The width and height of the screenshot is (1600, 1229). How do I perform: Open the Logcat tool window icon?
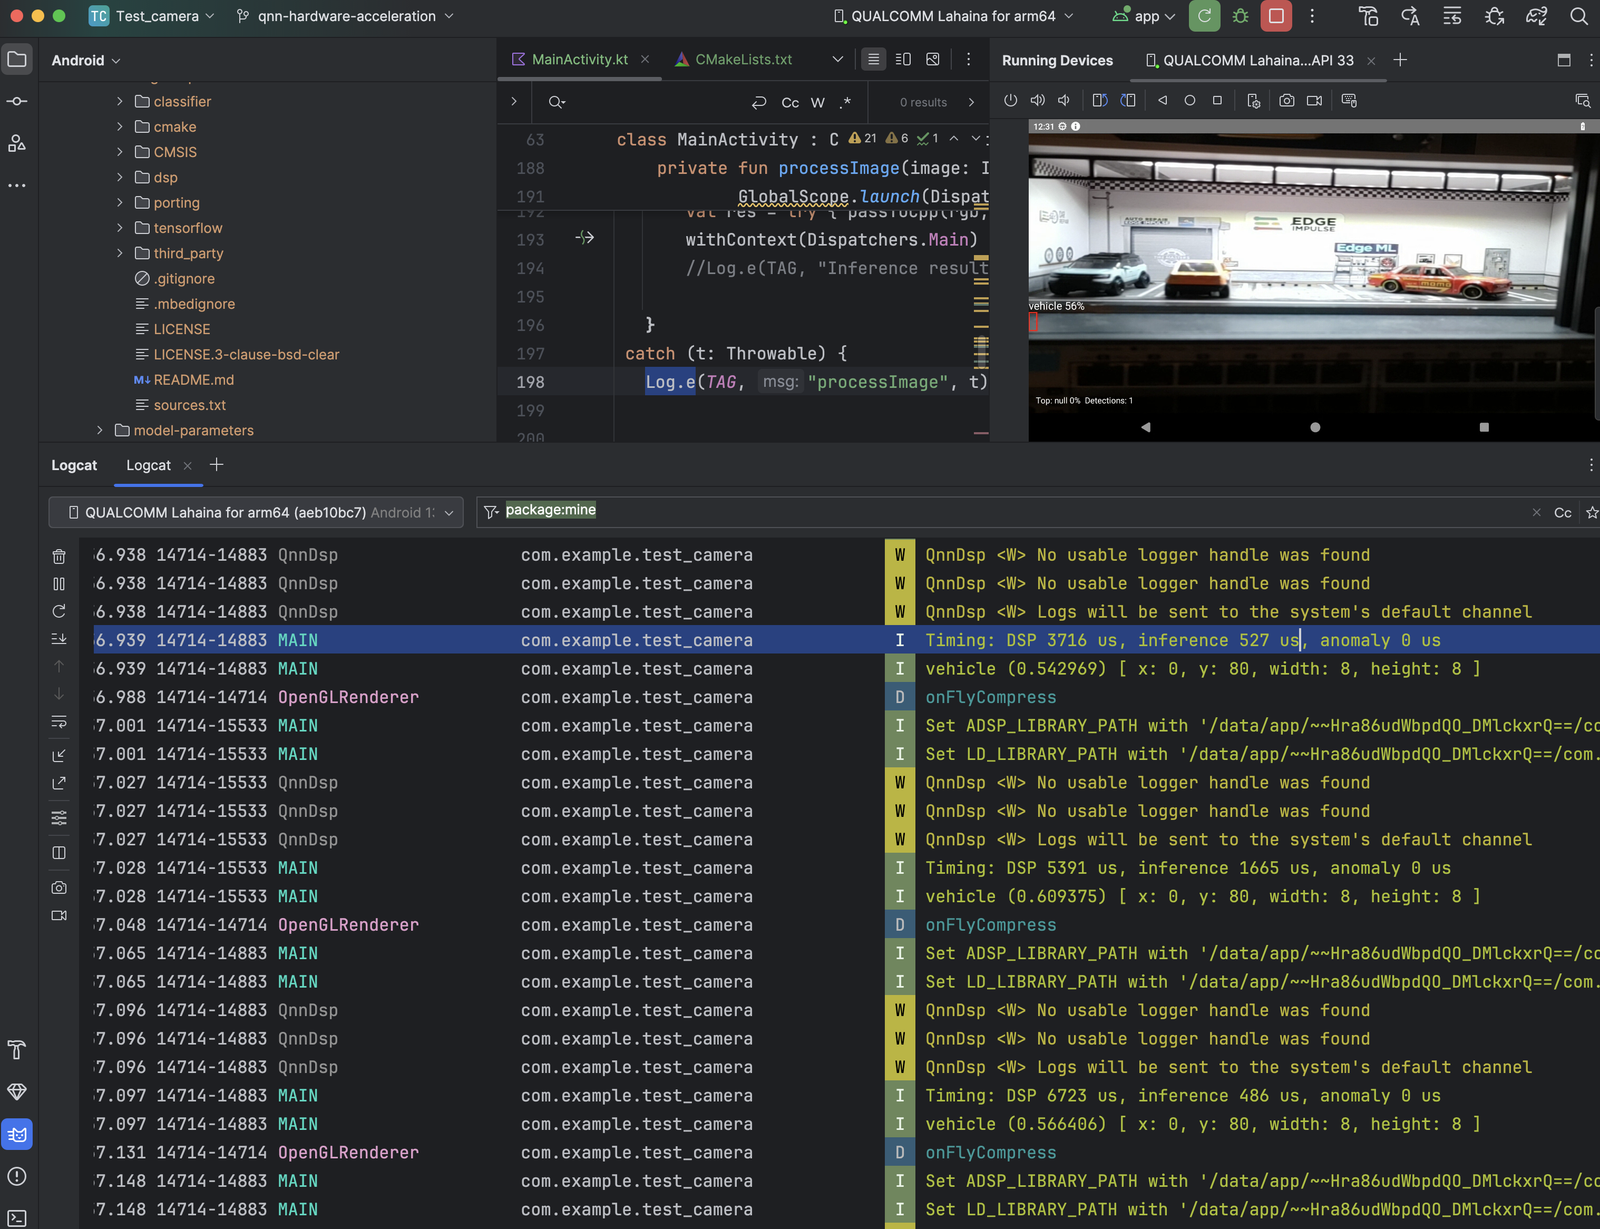[17, 1134]
